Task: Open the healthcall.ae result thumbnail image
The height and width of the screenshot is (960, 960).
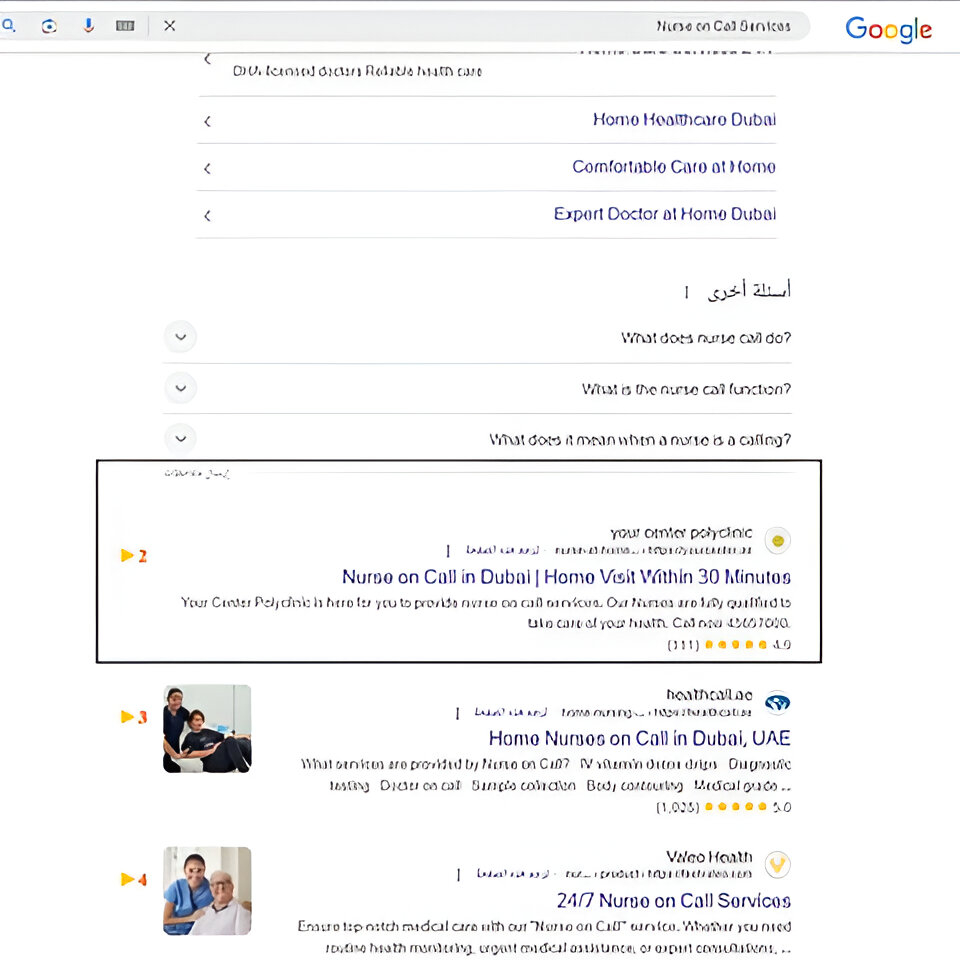Action: pos(207,729)
